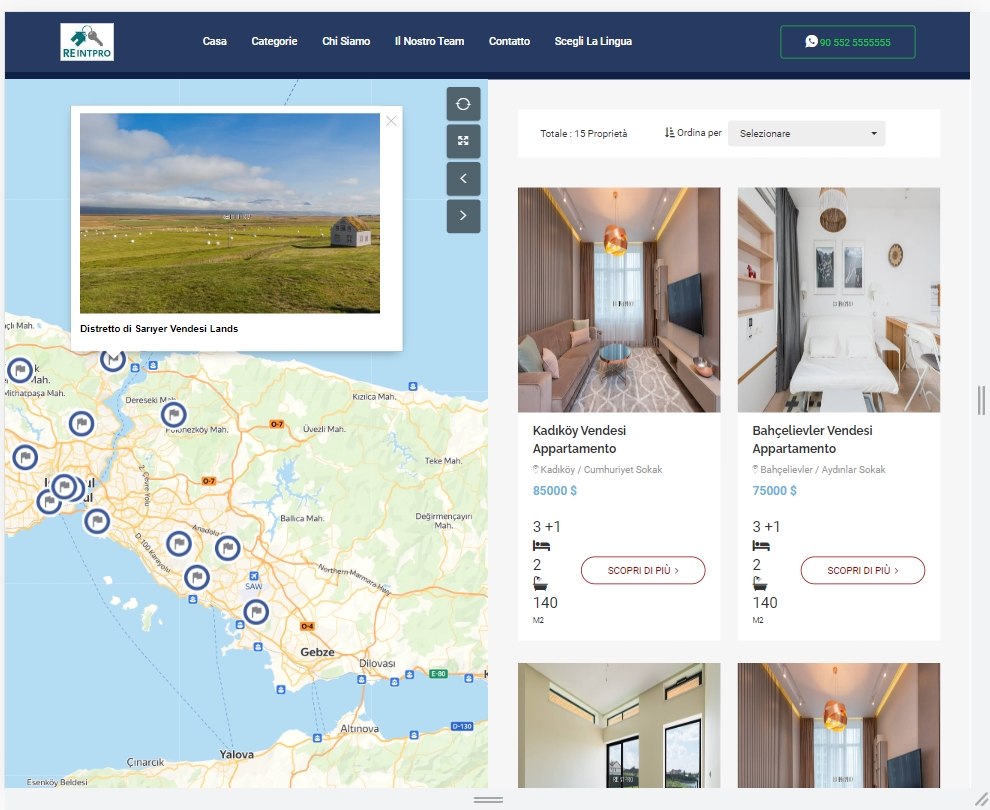990x810 pixels.
Task: Click the bed icon on the Kadıköy card
Action: pyautogui.click(x=541, y=545)
